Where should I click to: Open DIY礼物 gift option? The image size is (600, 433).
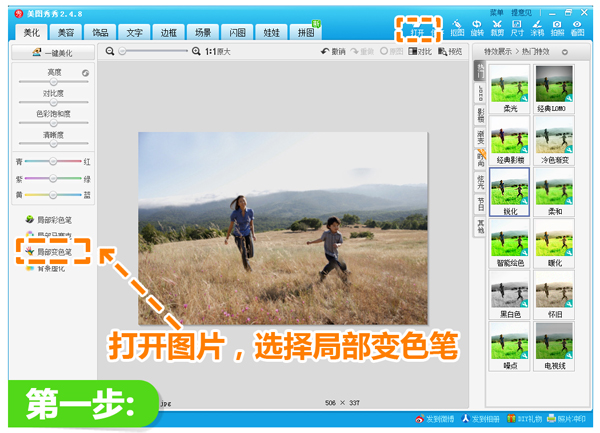click(x=524, y=419)
